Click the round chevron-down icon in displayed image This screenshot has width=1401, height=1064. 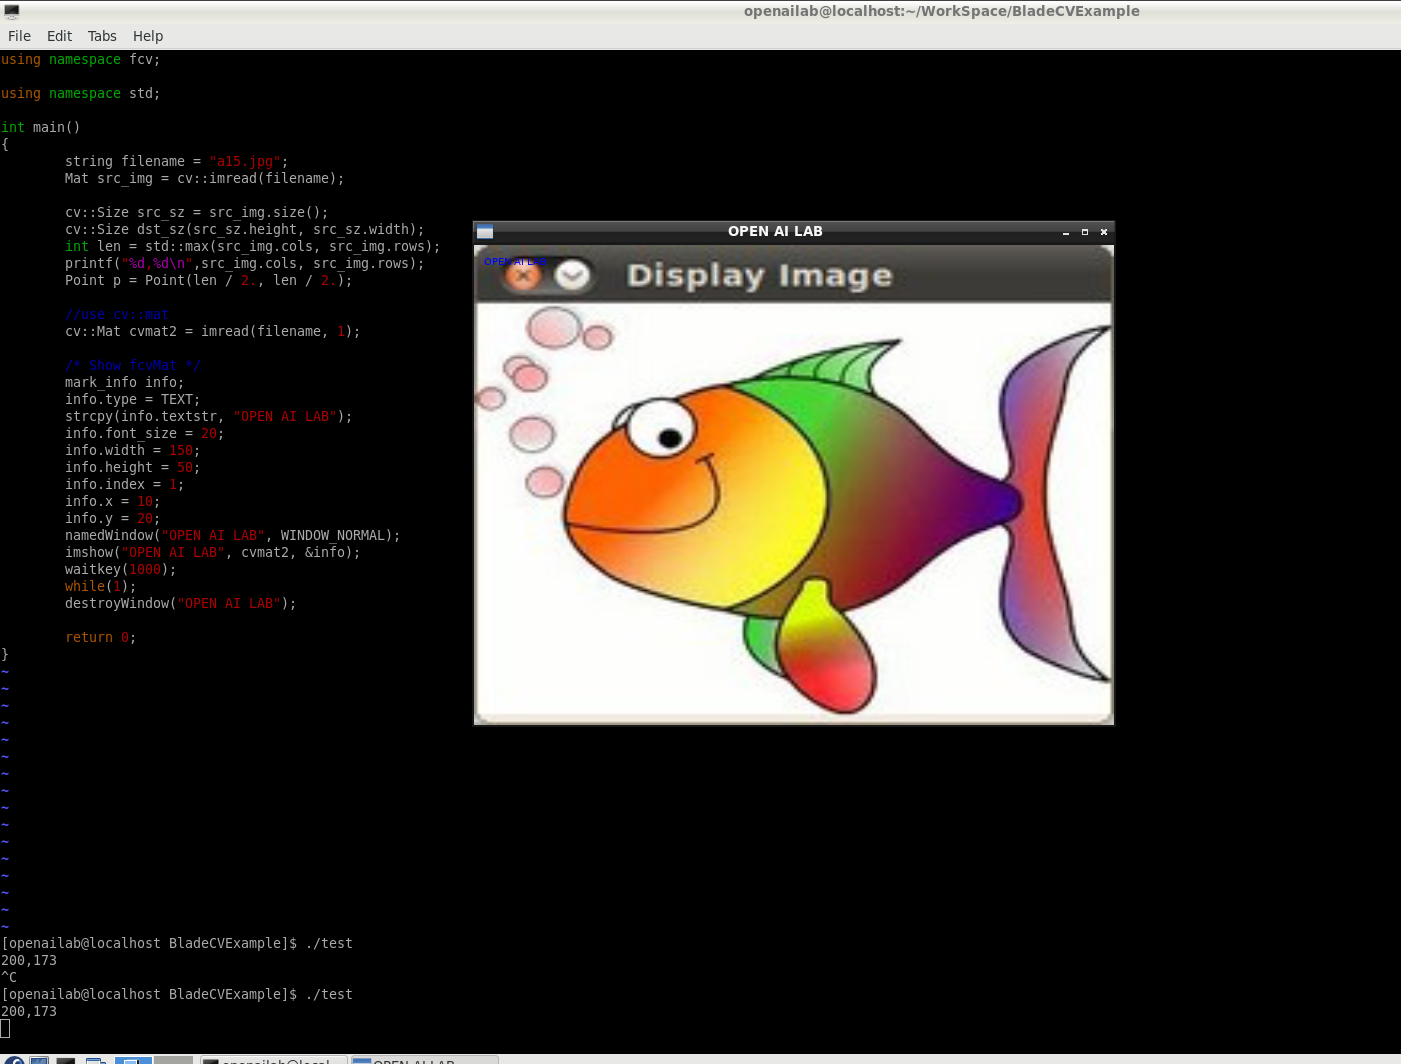point(572,275)
